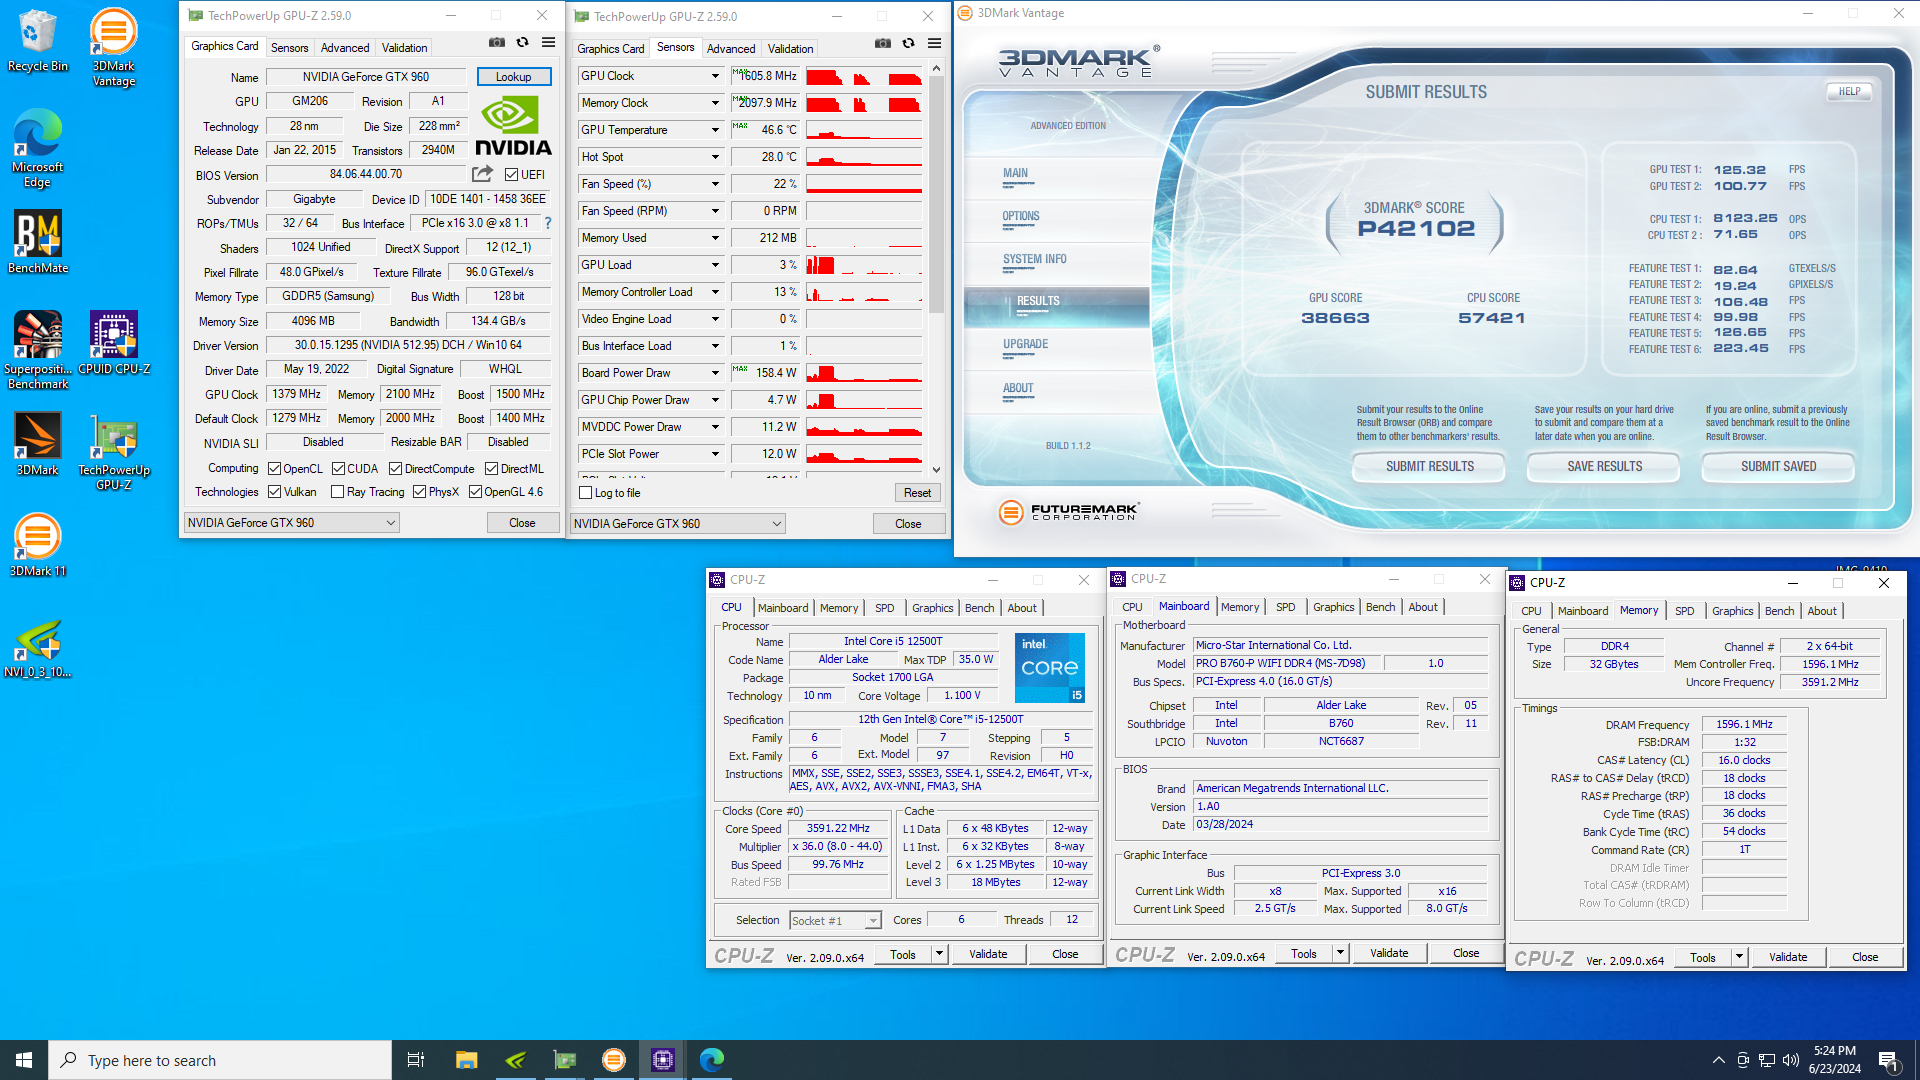Open the Socket #1 selection dropdown in CPU-Z
This screenshot has width=1920, height=1080.
(x=835, y=921)
